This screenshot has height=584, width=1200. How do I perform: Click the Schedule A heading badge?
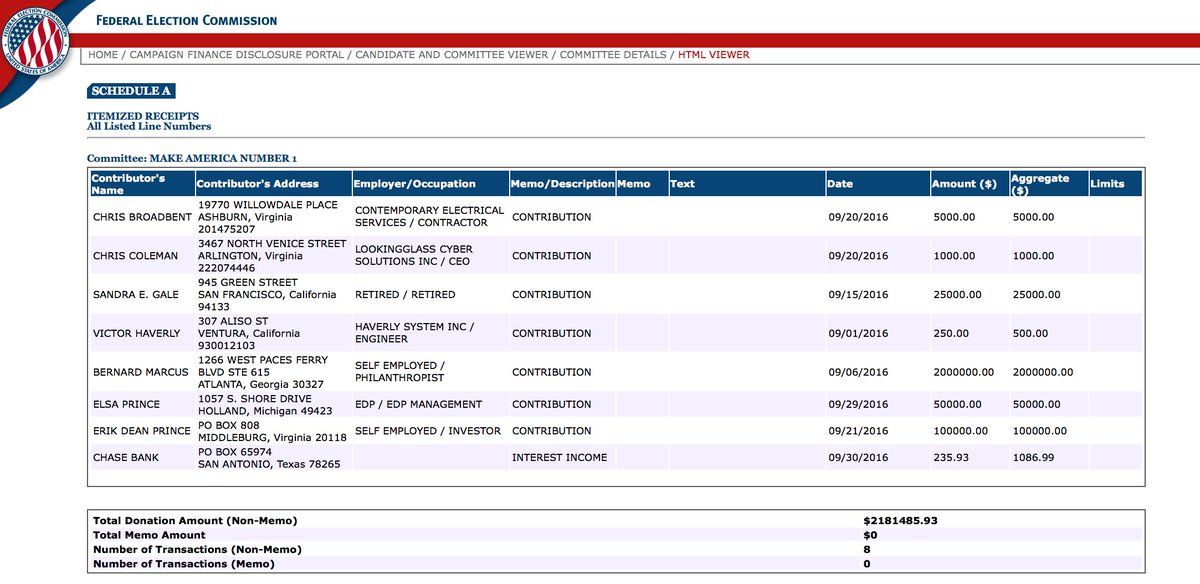point(131,91)
